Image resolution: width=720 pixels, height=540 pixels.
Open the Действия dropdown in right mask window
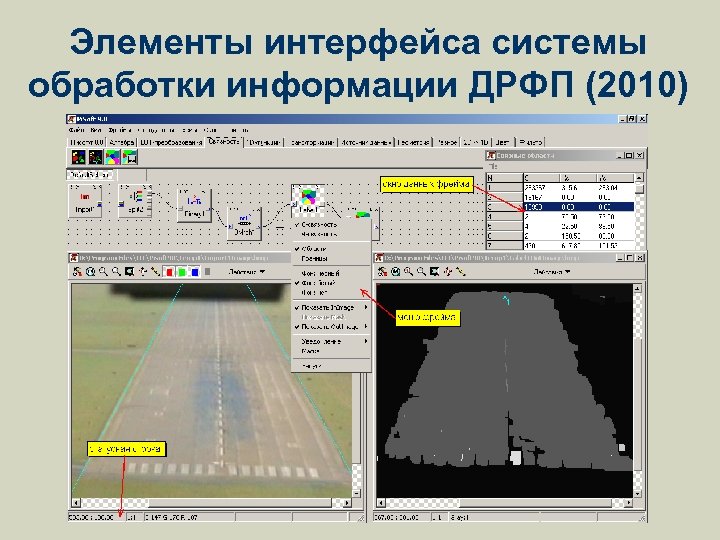552,272
